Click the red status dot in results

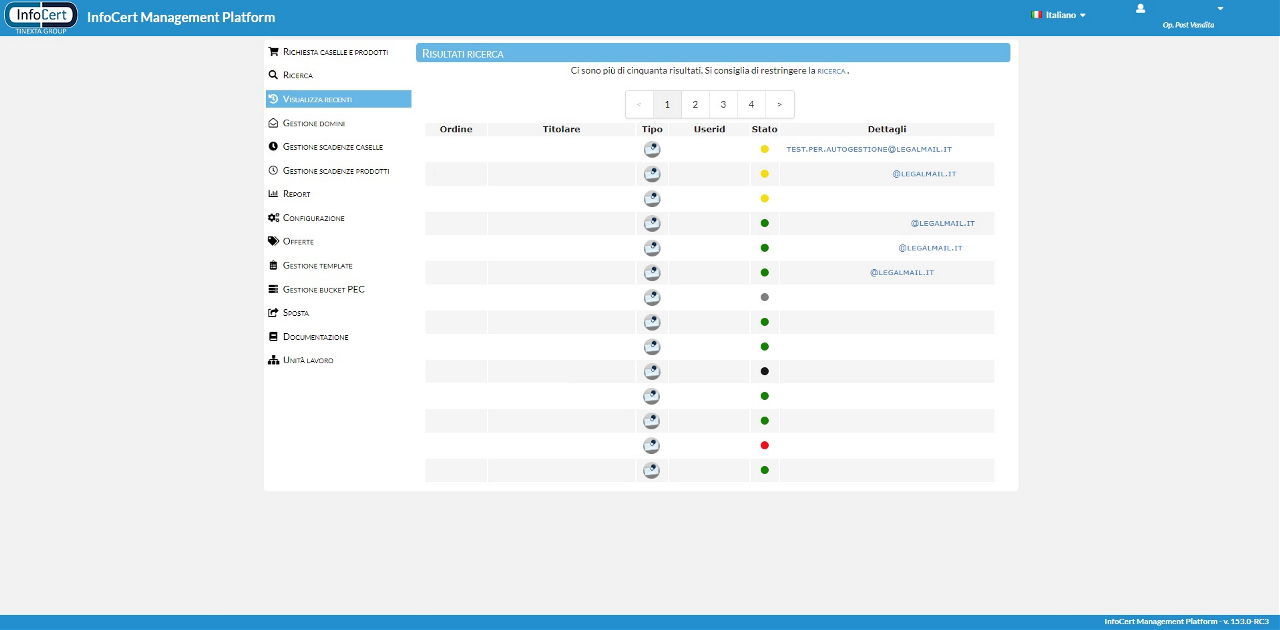[764, 445]
